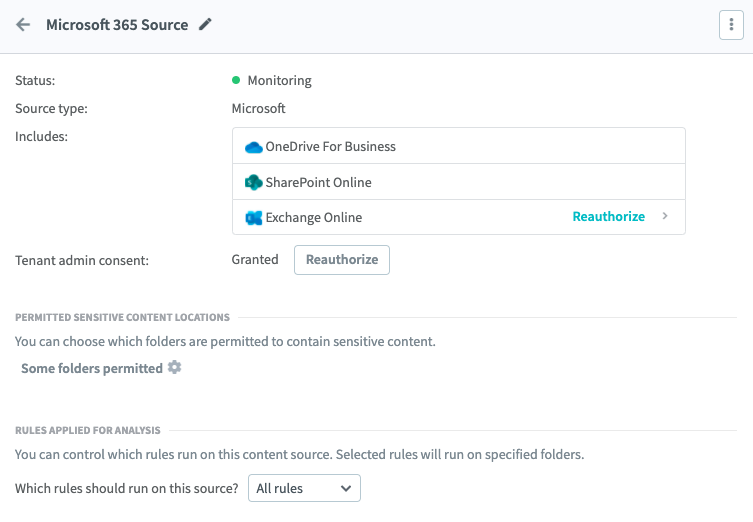Screen dimensions: 753x522
Task: Click the green Monitoring status dot
Action: [236, 80]
